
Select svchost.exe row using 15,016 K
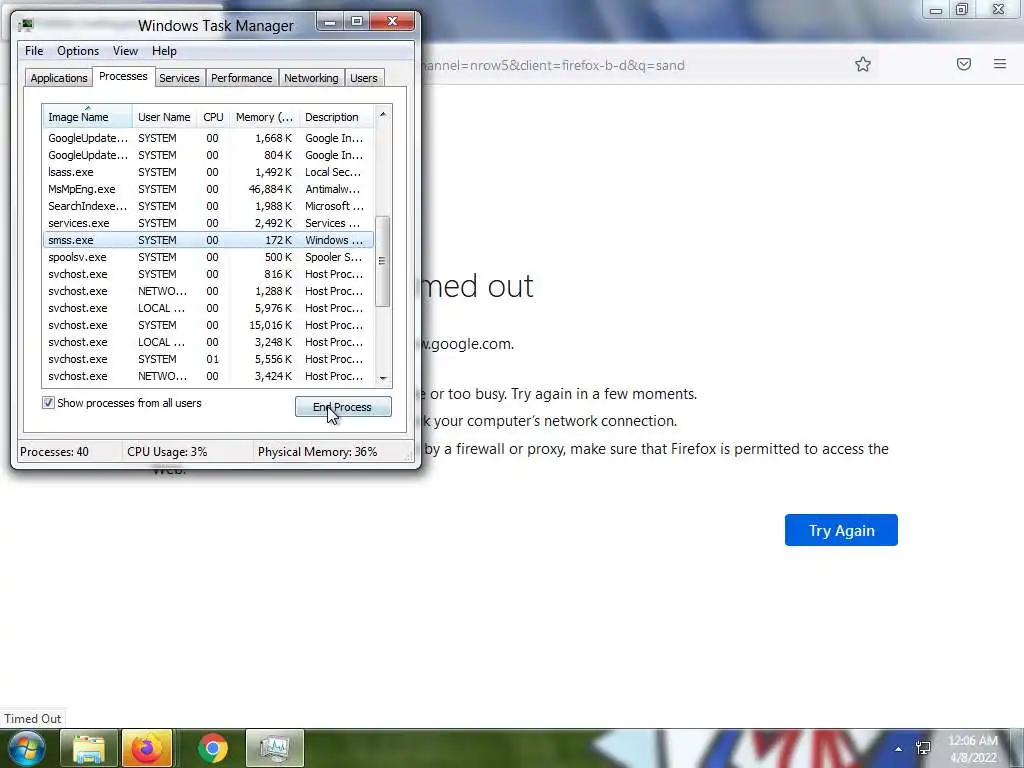point(208,325)
